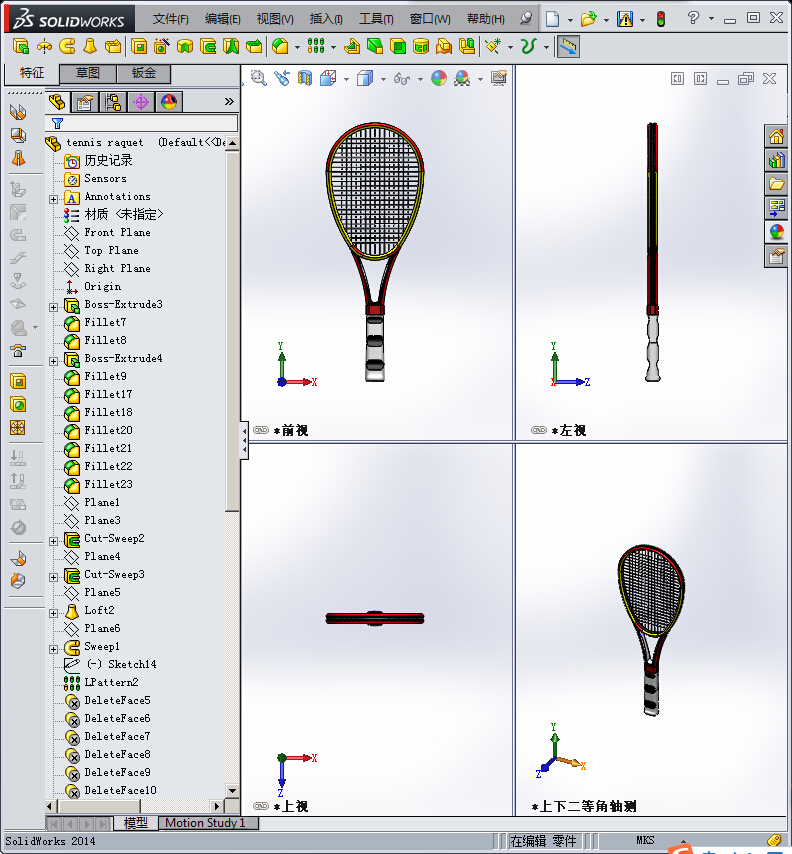Expand the Annotations tree node

tap(53, 199)
